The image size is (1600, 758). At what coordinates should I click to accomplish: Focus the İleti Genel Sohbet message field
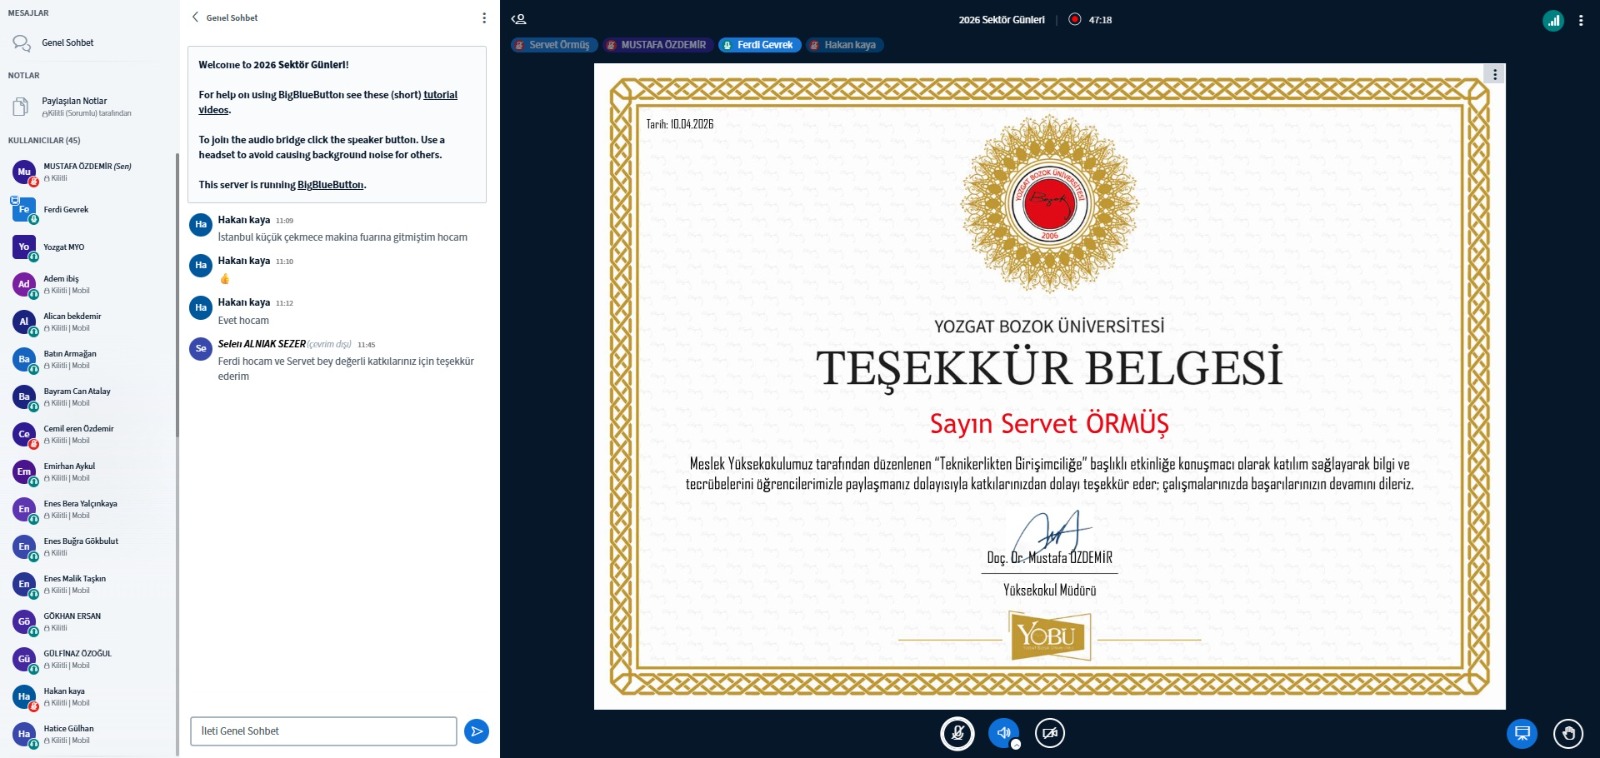pyautogui.click(x=323, y=731)
